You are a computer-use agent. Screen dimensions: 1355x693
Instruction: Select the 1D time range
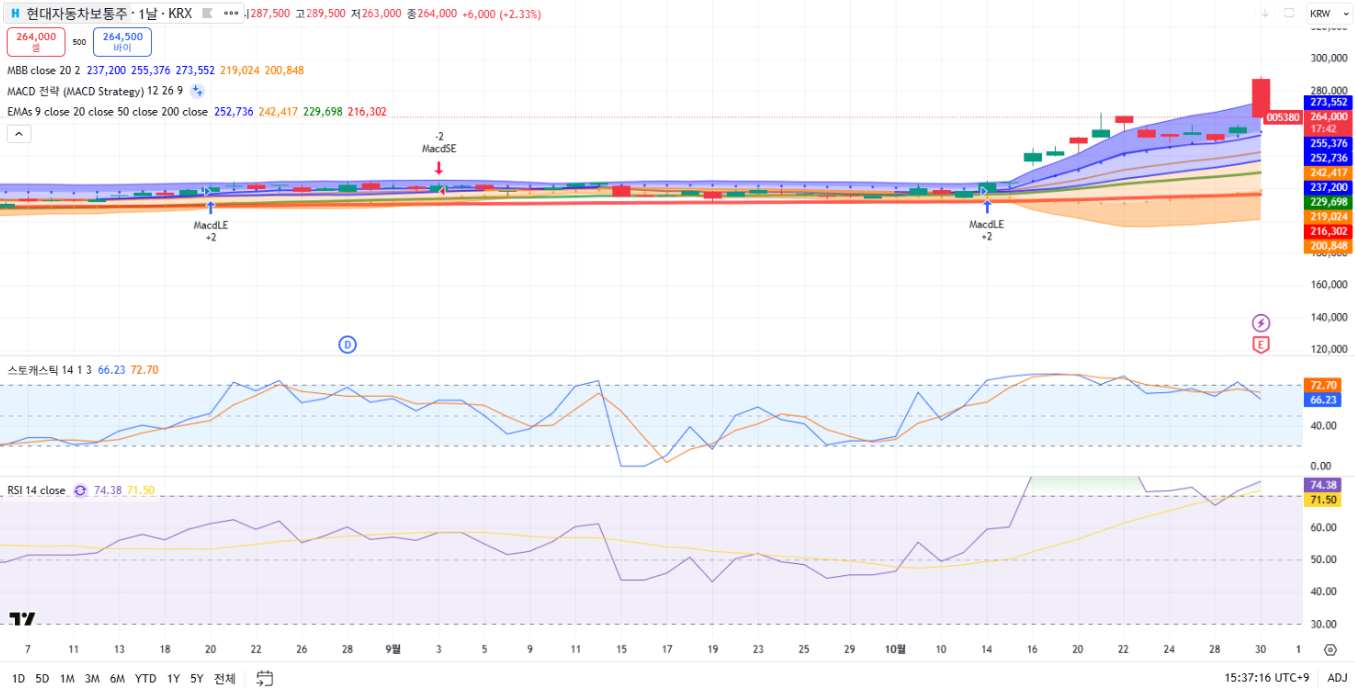coord(18,678)
